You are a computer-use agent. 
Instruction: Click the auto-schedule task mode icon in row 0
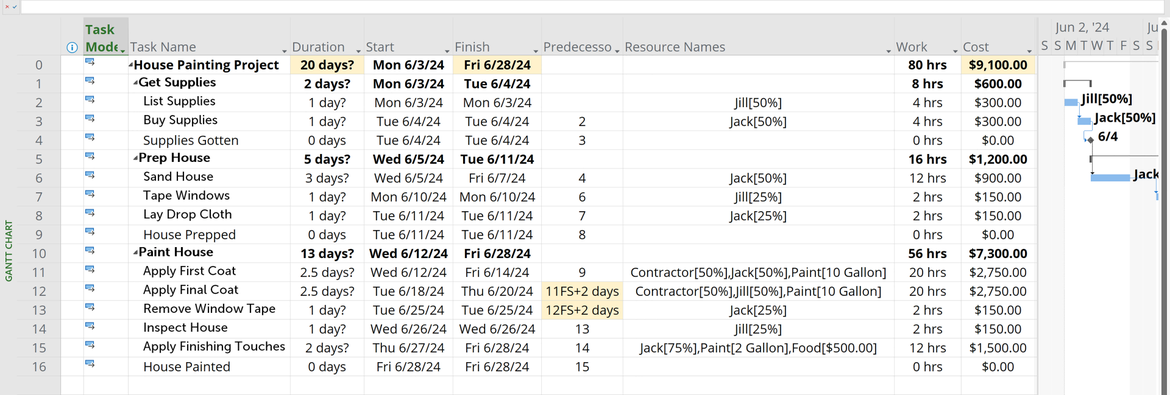(x=90, y=63)
